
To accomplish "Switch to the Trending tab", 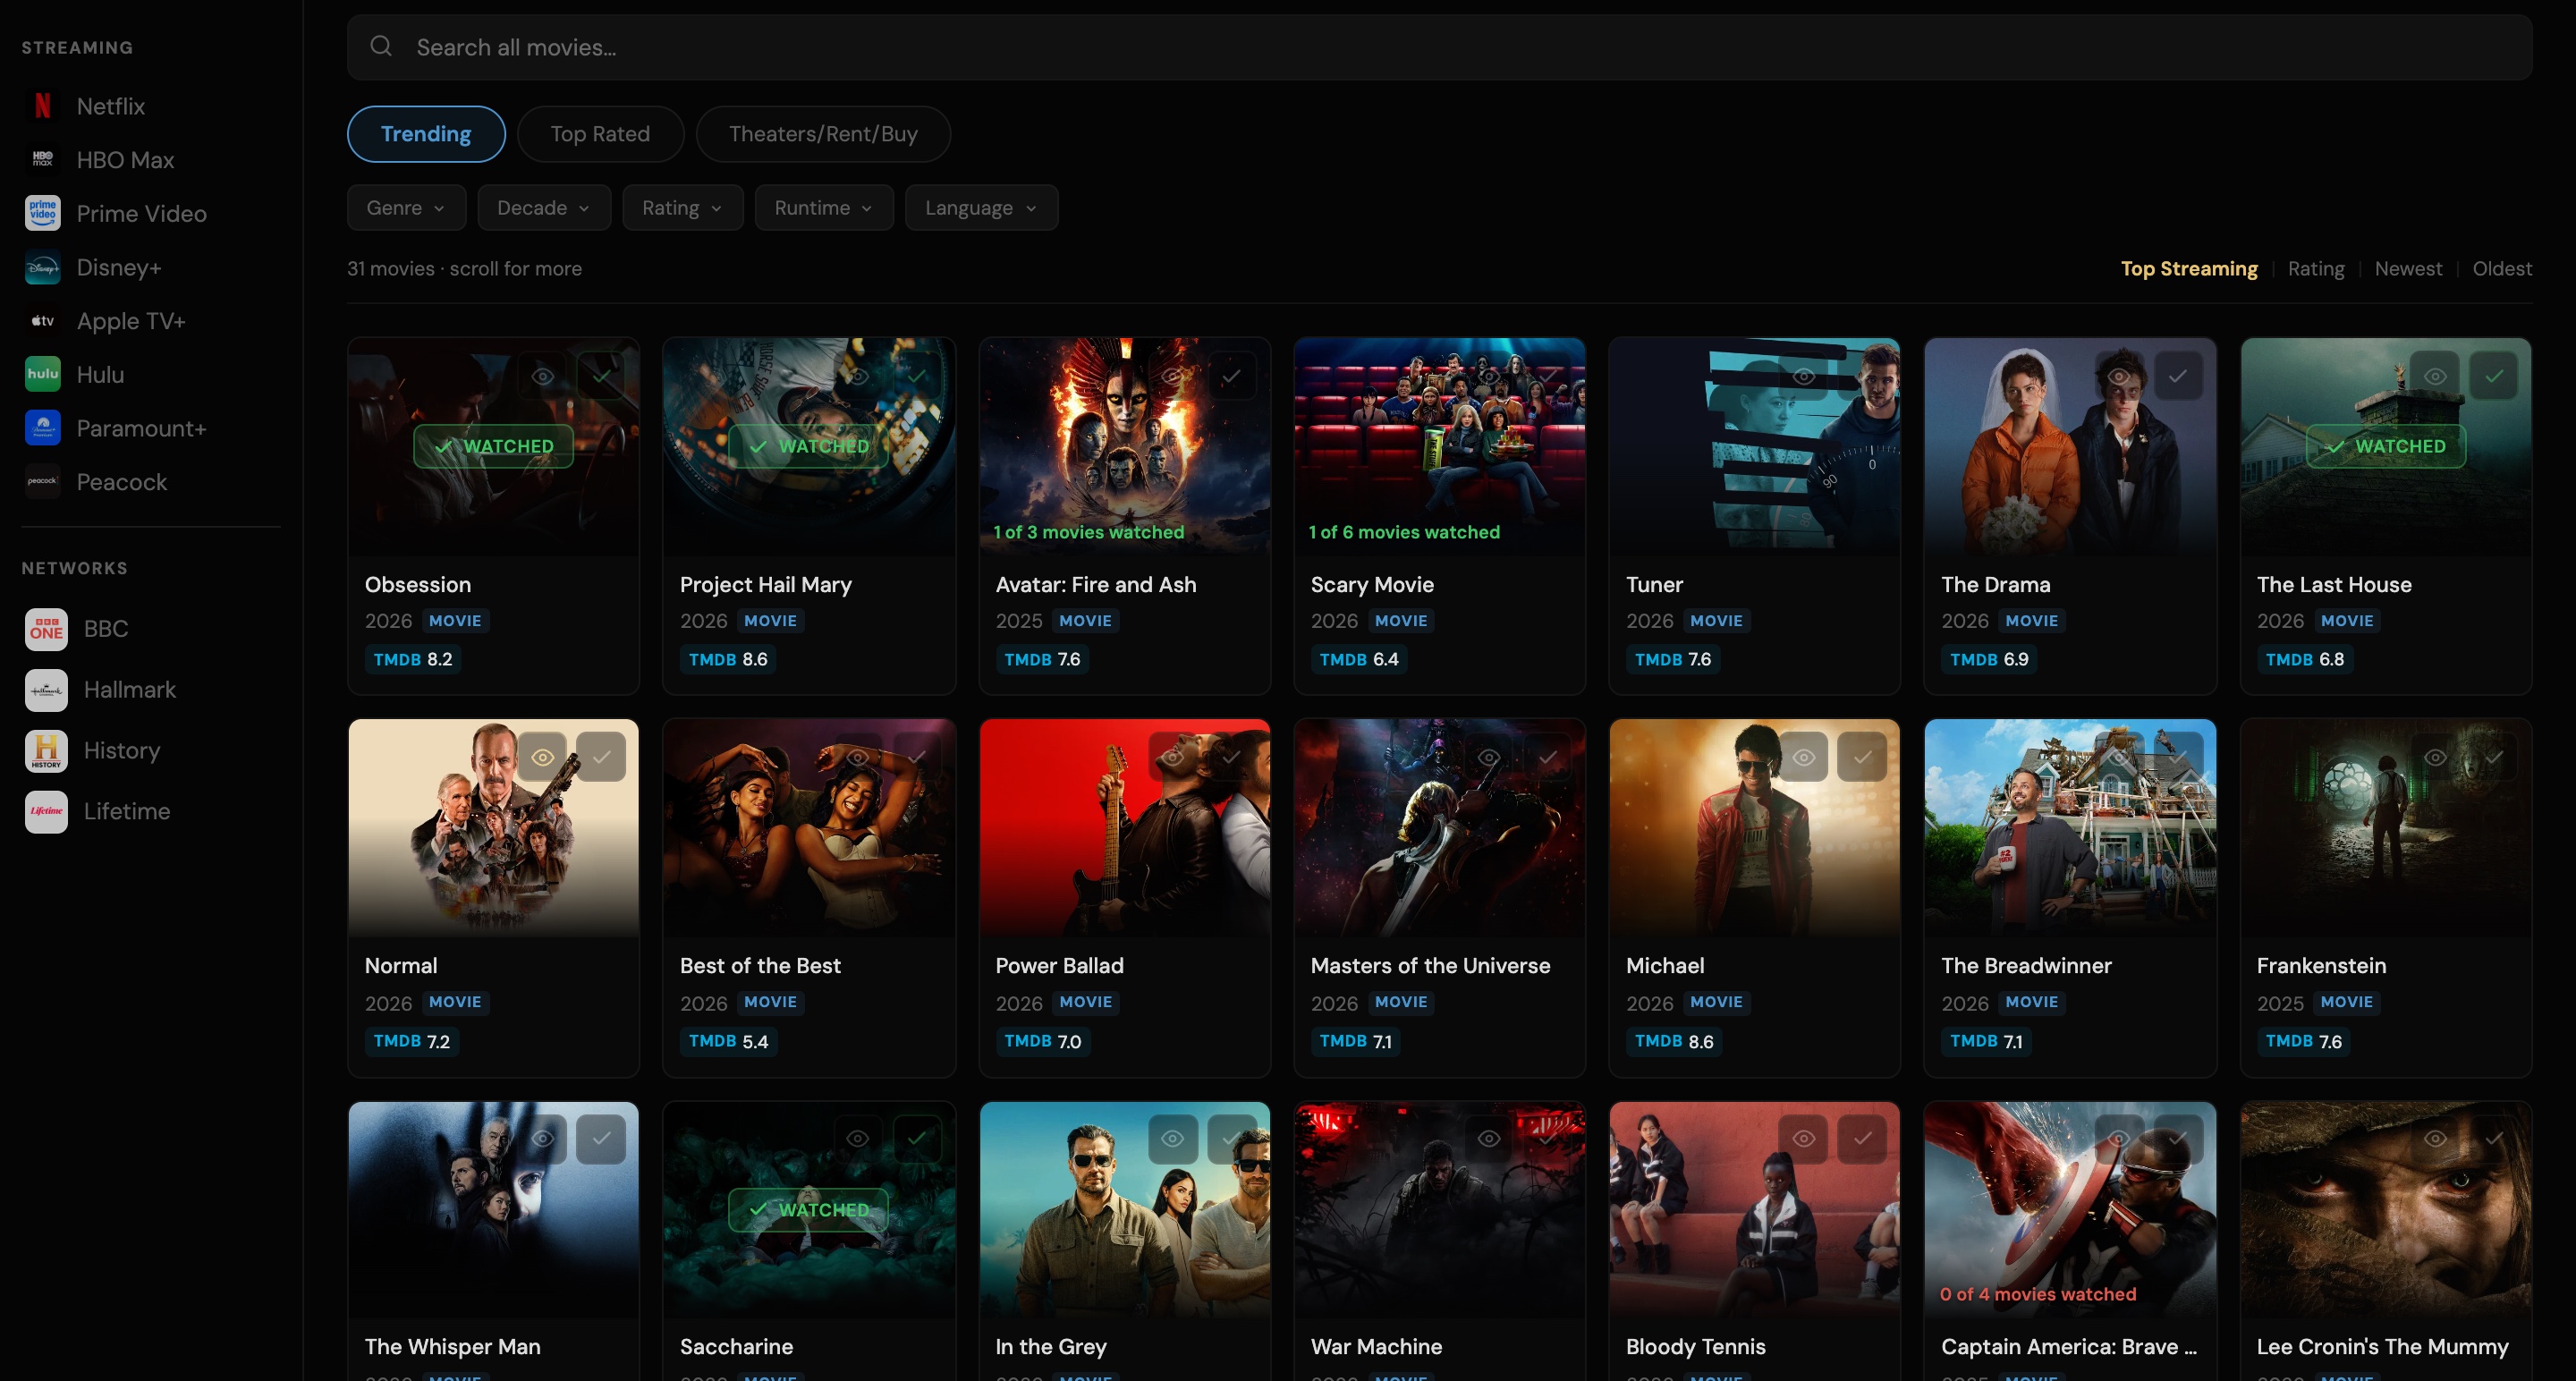I will click(426, 134).
